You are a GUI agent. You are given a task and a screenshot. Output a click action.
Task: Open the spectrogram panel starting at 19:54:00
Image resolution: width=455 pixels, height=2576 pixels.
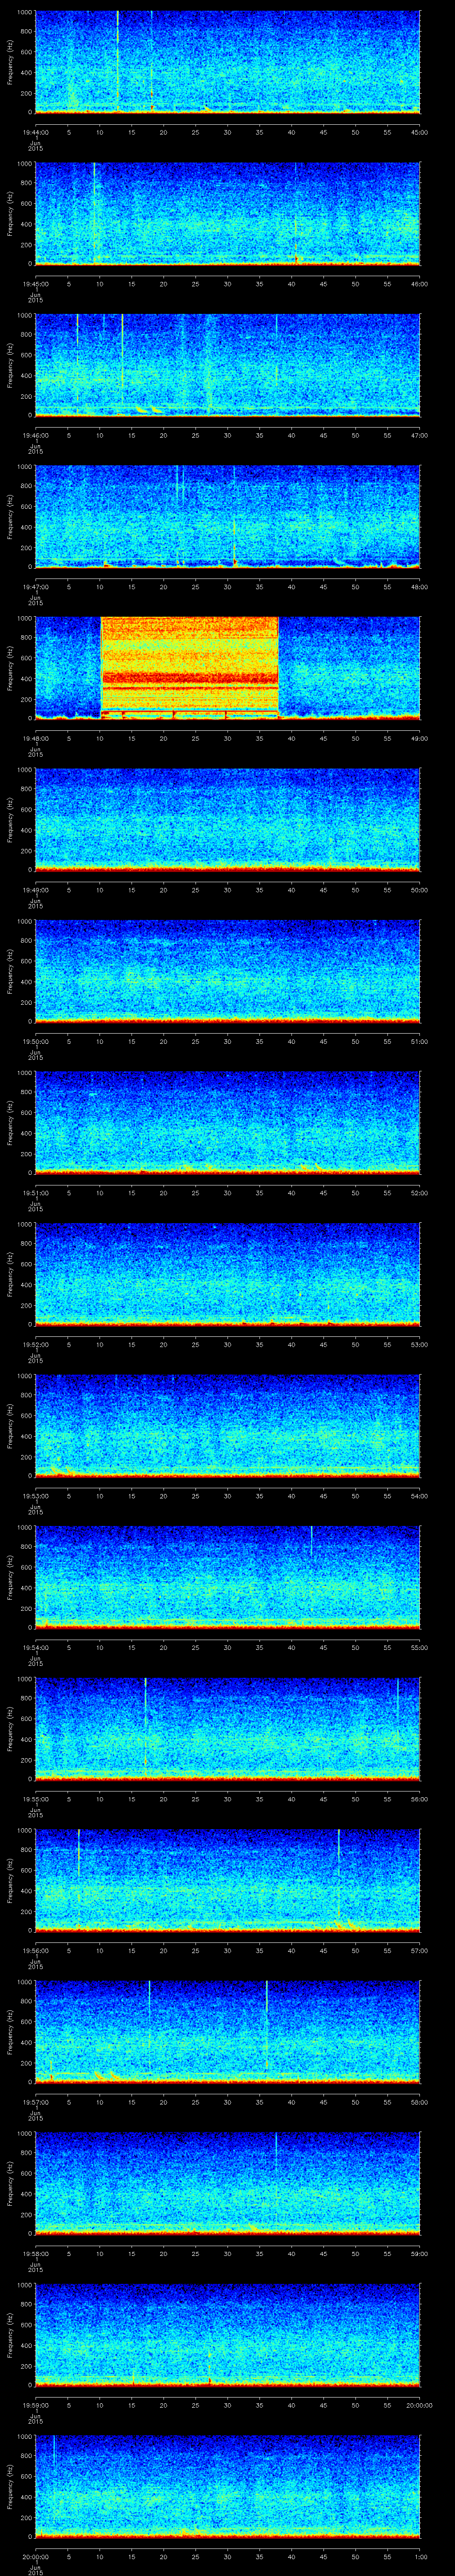(x=227, y=1577)
